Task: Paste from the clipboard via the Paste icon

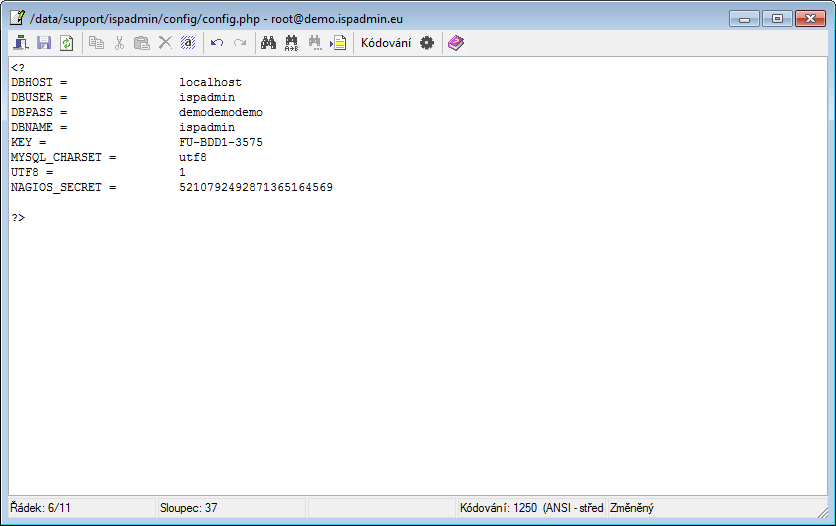Action: click(142, 43)
